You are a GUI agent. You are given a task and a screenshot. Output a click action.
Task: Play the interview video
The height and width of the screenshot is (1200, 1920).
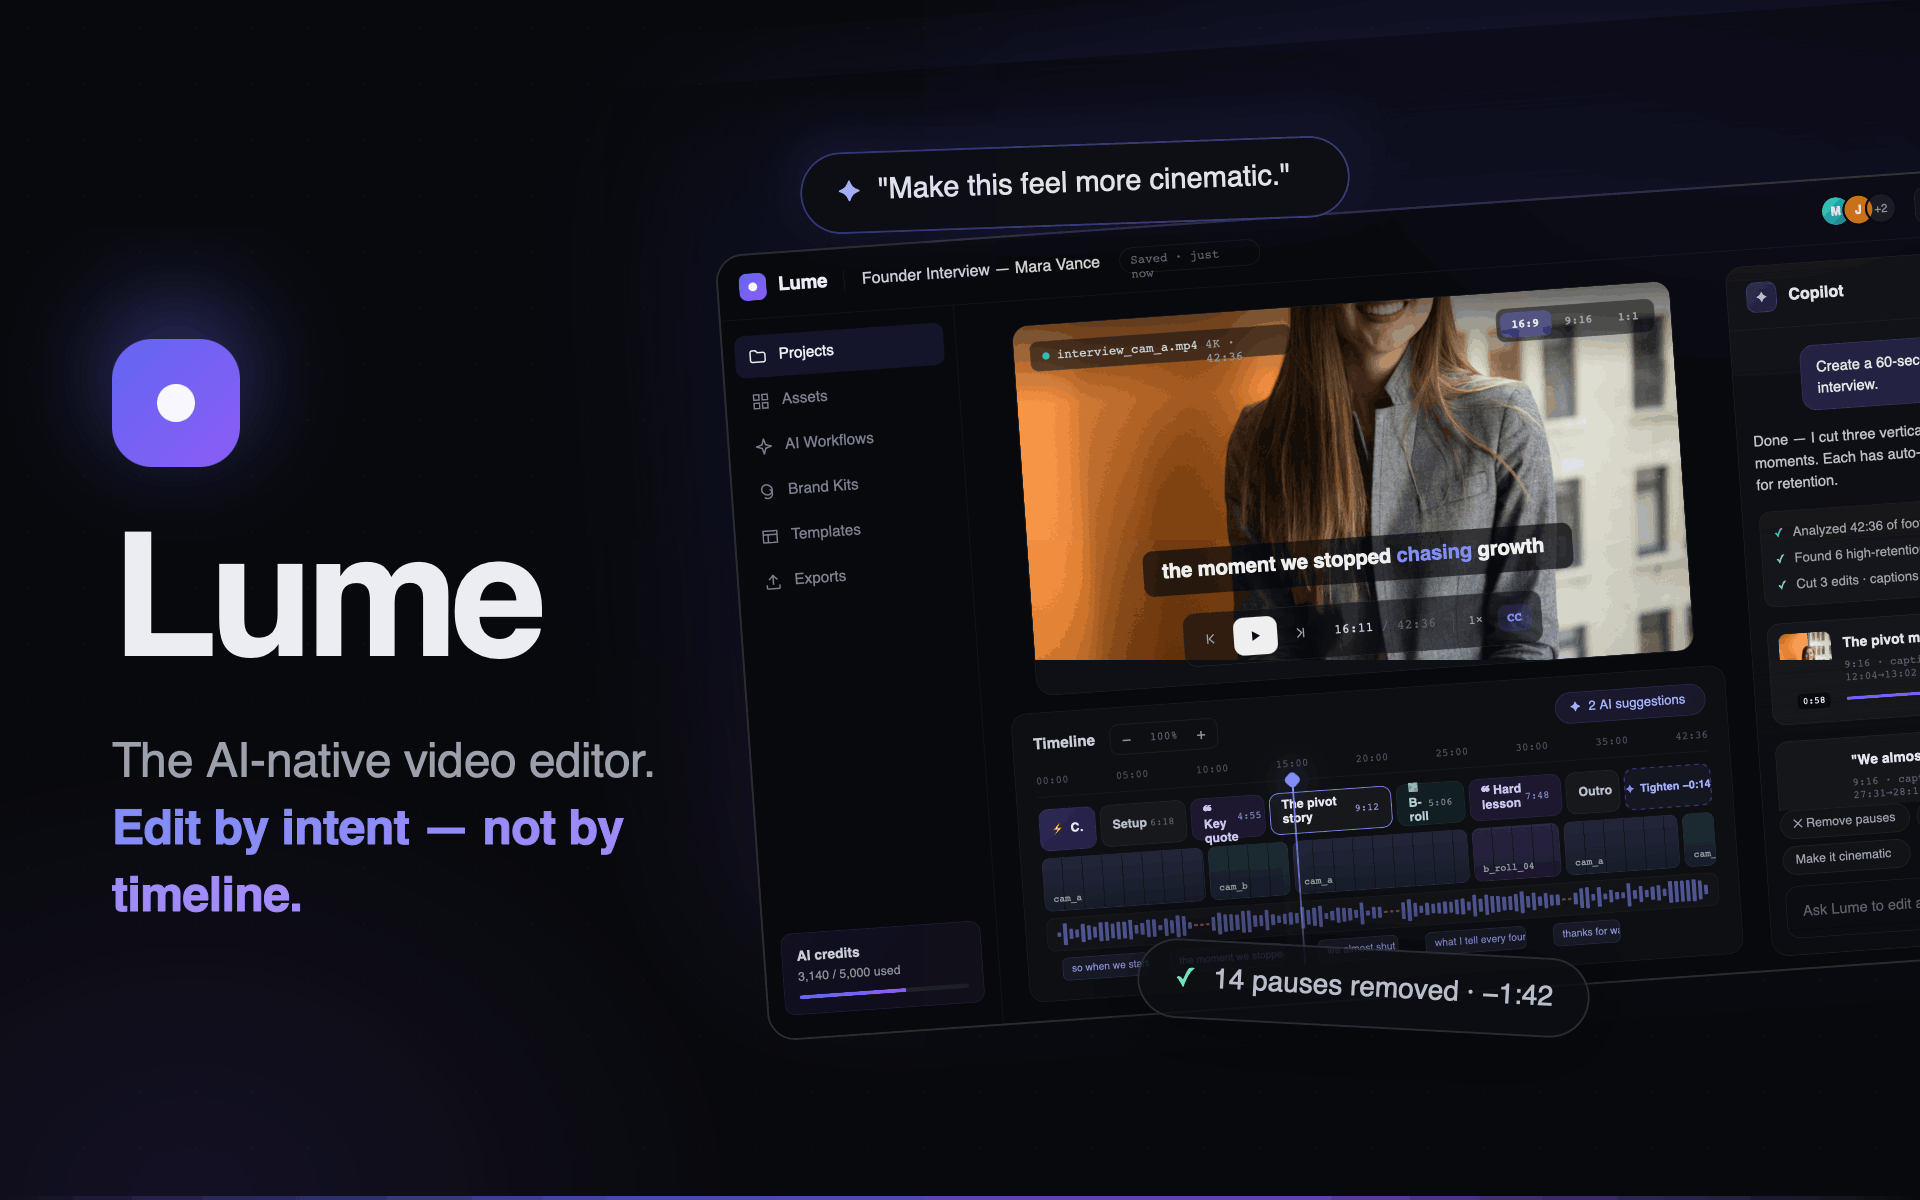pos(1255,635)
